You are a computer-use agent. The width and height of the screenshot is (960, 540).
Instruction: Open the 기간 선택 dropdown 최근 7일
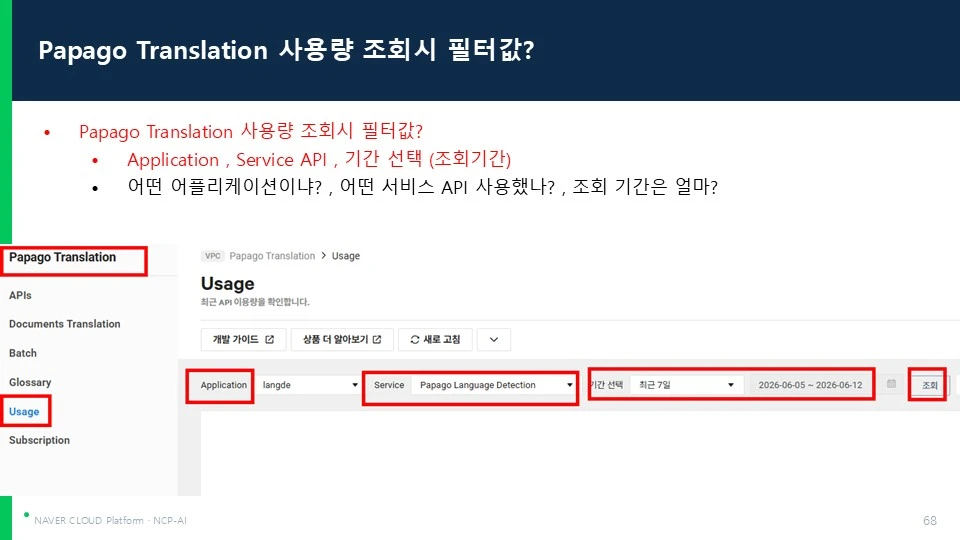point(686,385)
